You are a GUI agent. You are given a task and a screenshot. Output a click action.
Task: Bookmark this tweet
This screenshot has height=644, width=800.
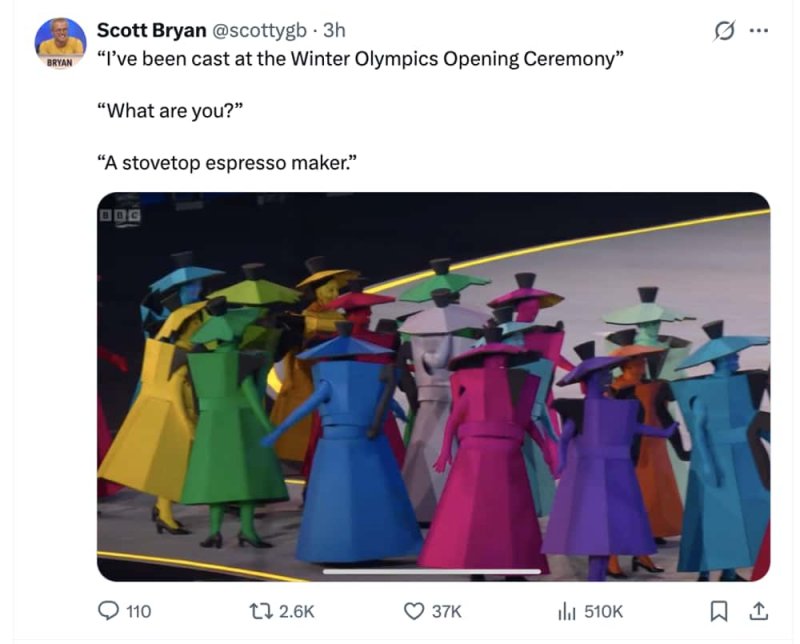719,611
